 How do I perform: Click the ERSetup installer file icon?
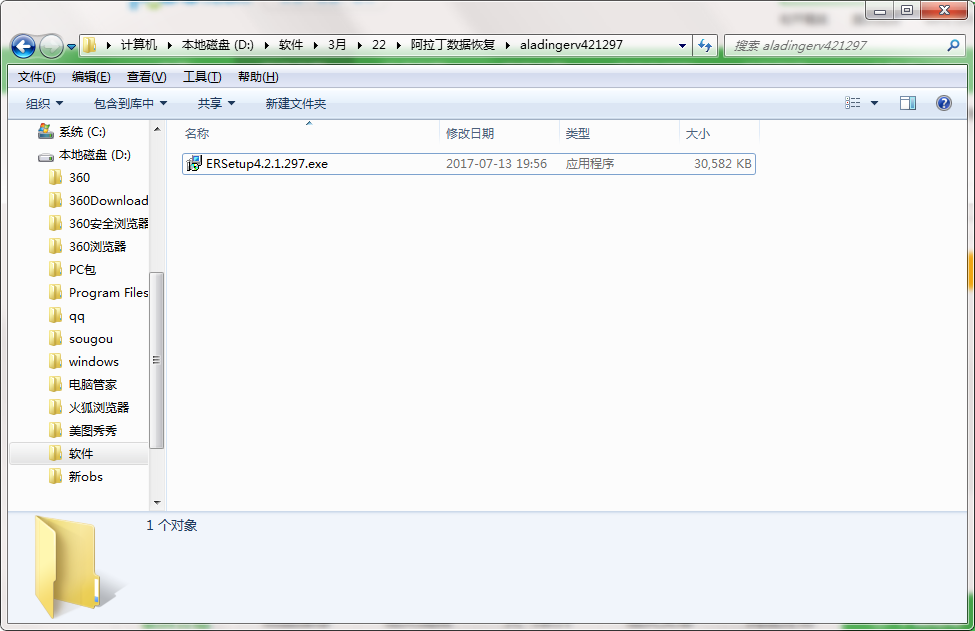[x=194, y=164]
